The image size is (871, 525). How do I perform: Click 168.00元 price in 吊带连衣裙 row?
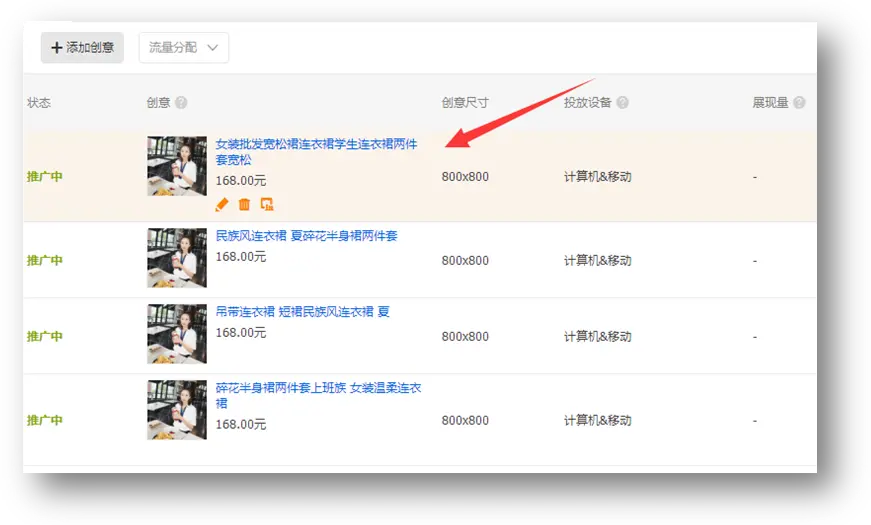pos(241,333)
